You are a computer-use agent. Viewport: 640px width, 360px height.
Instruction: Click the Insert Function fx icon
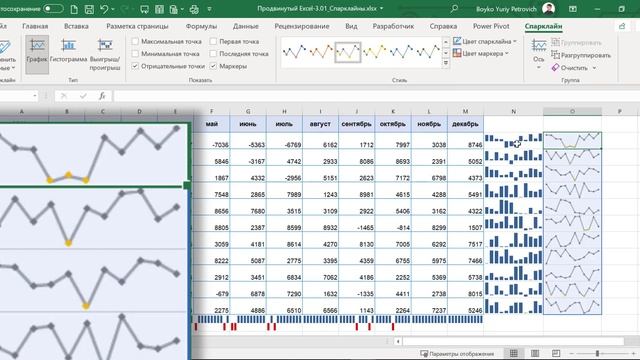102,96
